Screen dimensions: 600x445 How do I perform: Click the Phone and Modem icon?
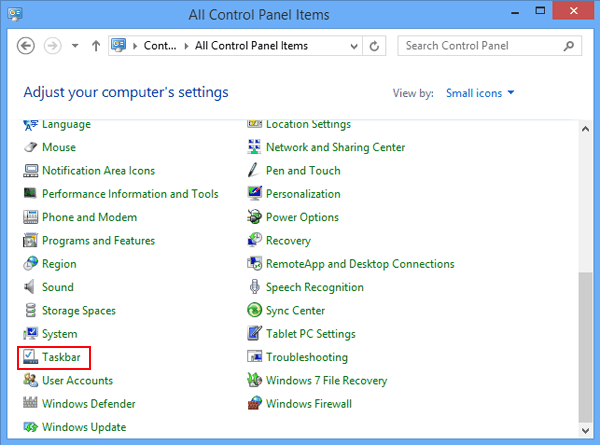[x=31, y=217]
